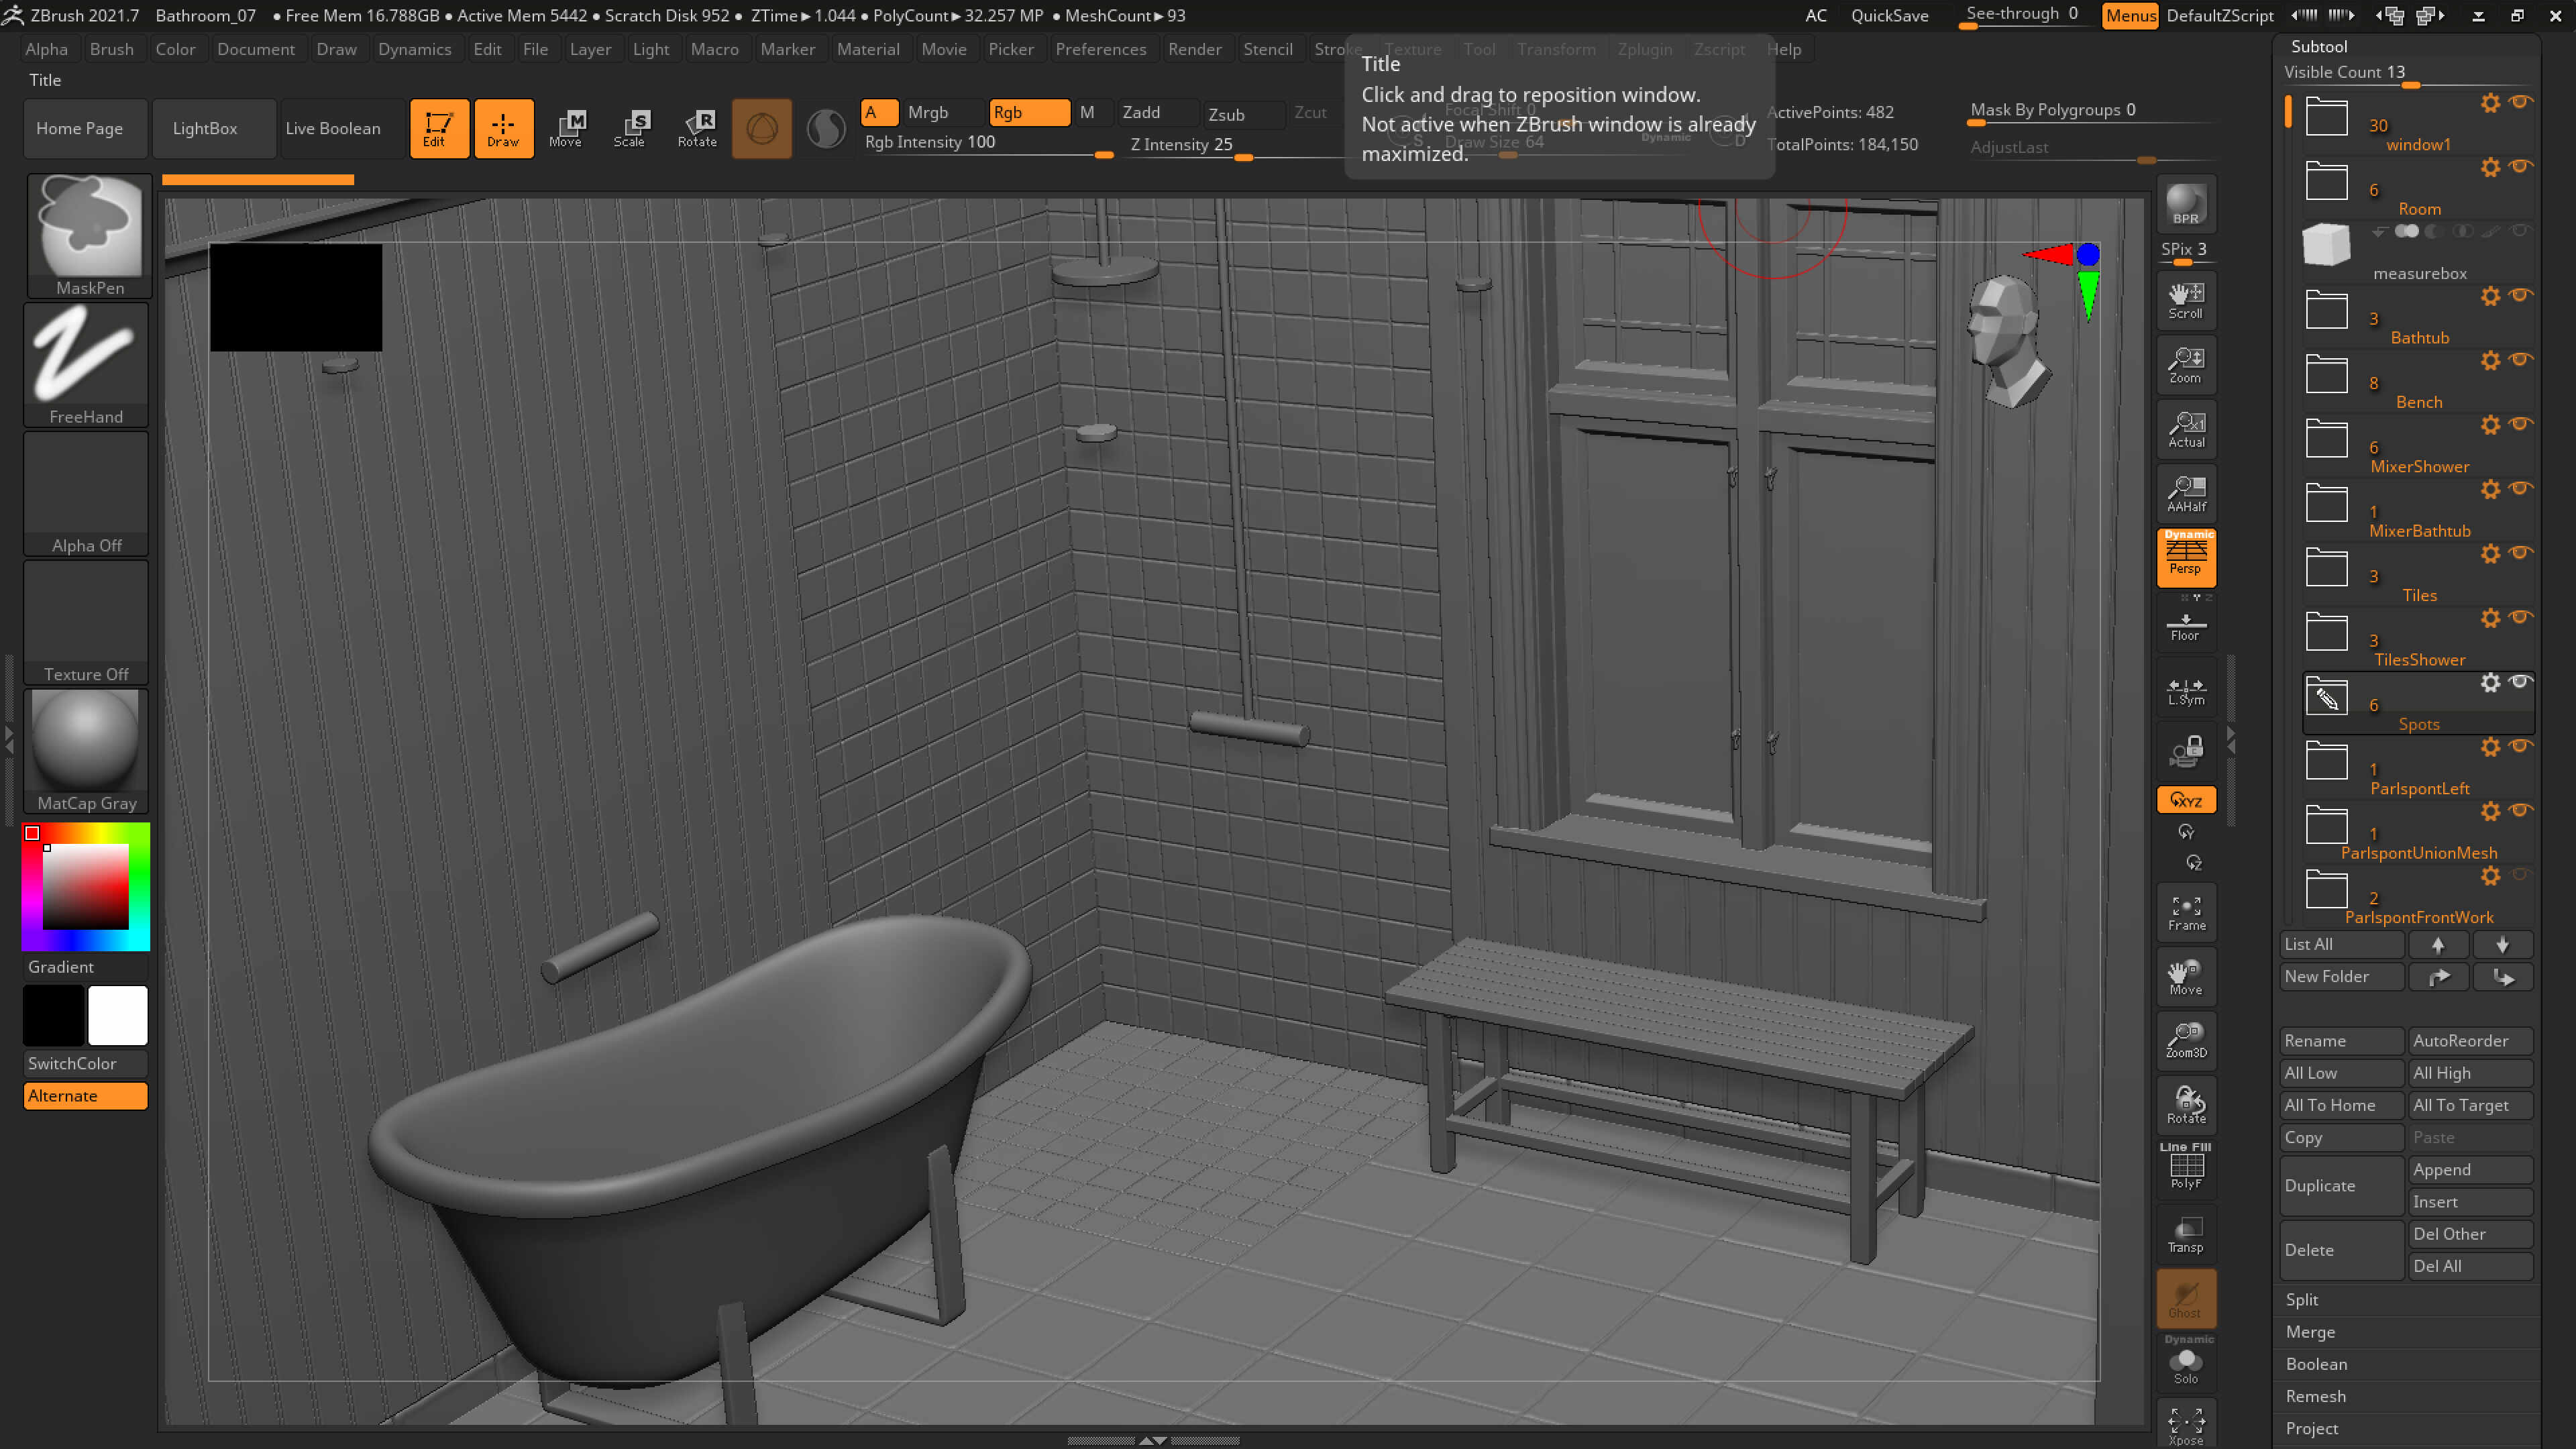2576x1449 pixels.
Task: Toggle dynamic Persp perspective button
Action: tap(2186, 557)
